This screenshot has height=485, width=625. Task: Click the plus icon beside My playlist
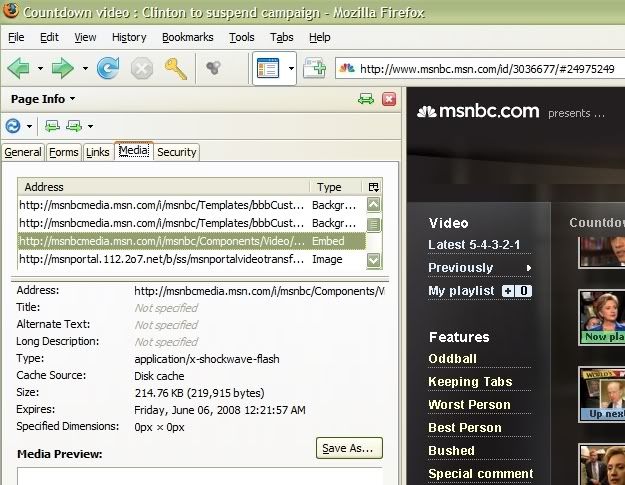coord(508,291)
